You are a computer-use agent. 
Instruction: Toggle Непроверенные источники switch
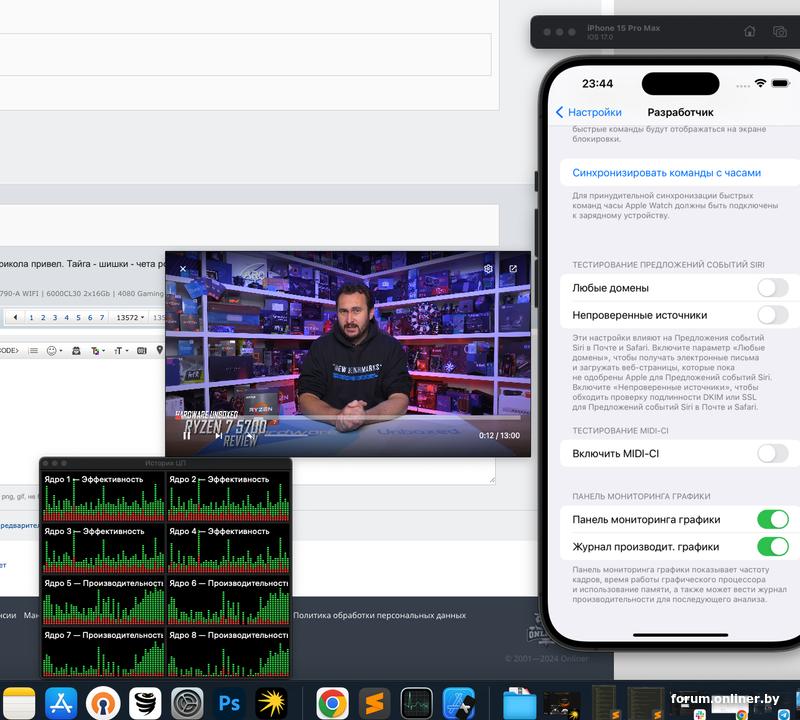click(x=772, y=315)
